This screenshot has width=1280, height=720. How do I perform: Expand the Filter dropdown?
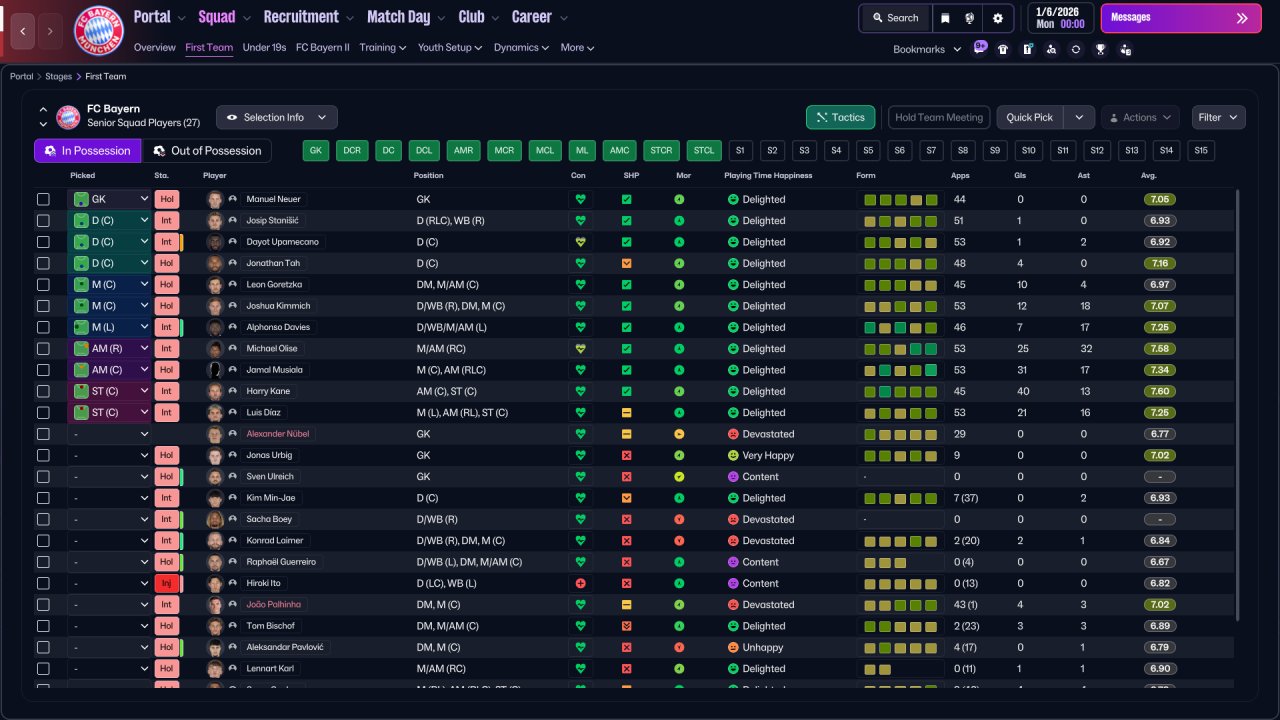[1218, 117]
